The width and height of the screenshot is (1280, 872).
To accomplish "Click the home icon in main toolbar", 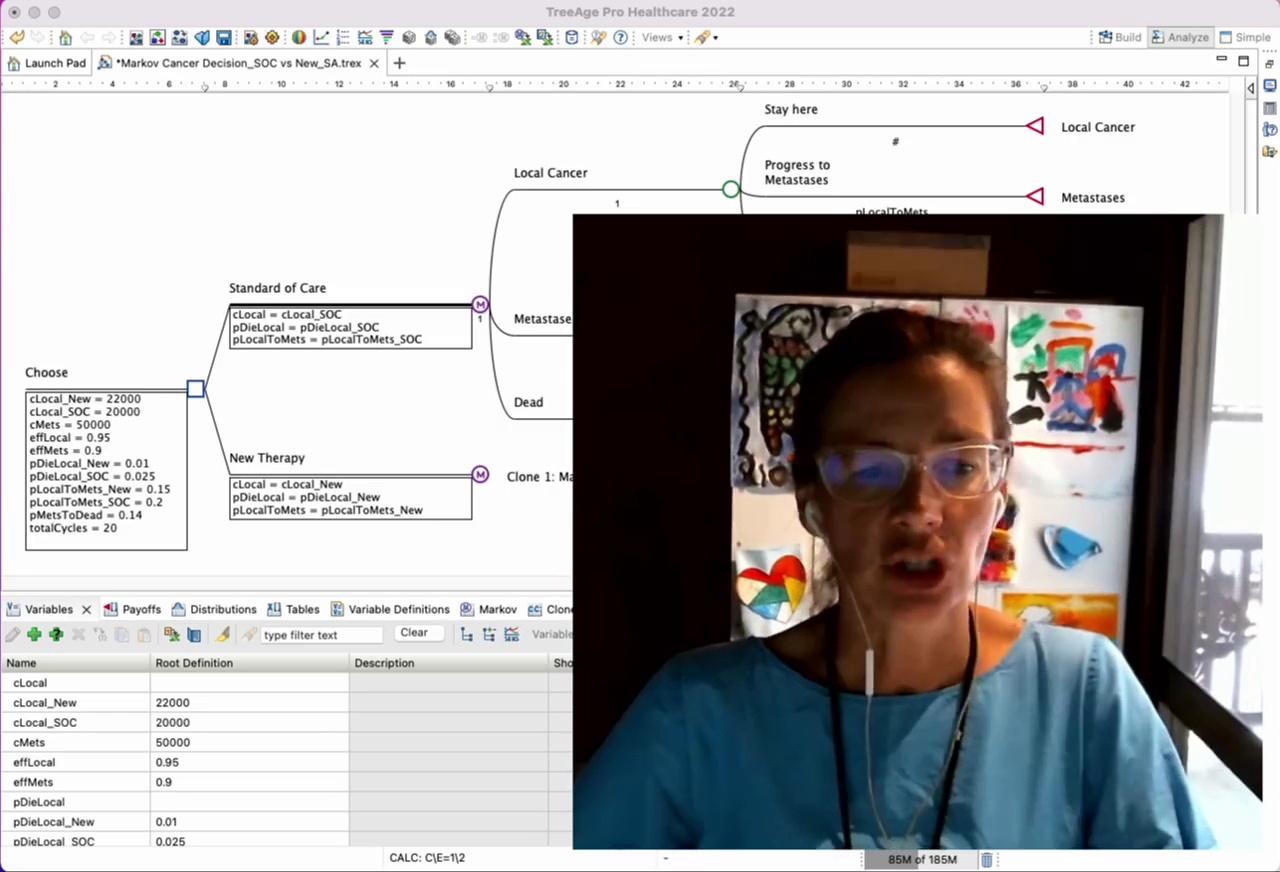I will coord(65,38).
